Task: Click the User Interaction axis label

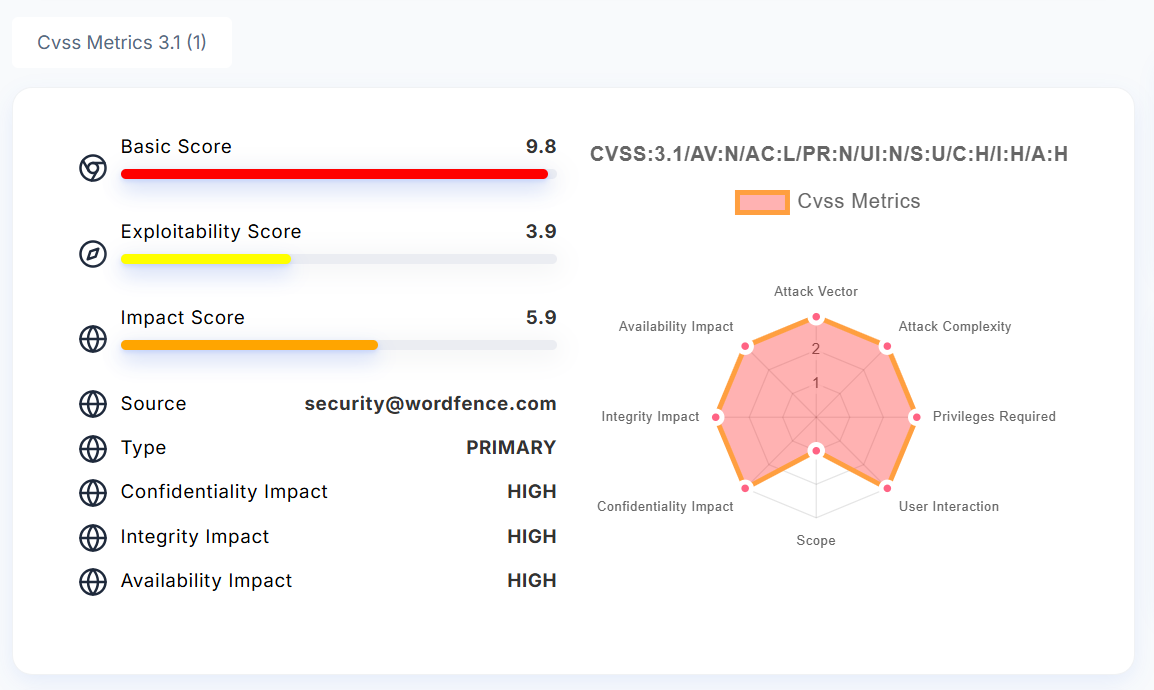Action: [x=949, y=506]
